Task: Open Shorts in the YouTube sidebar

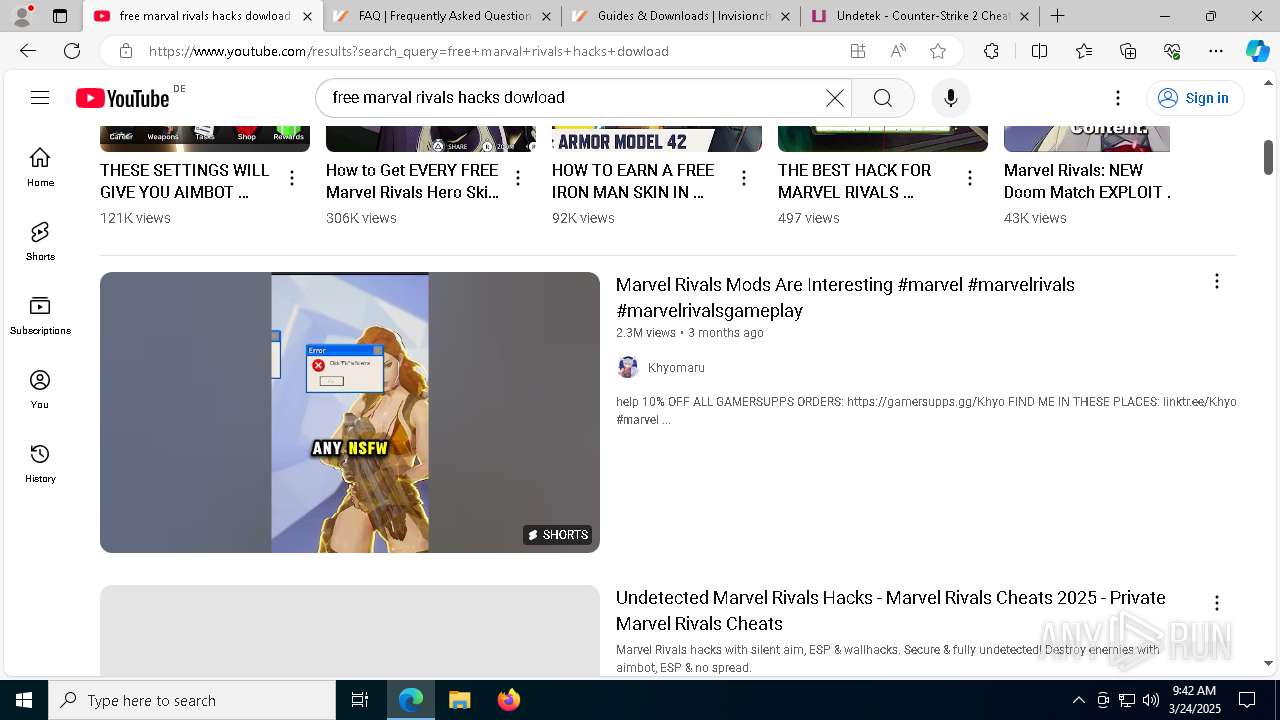Action: pos(40,241)
